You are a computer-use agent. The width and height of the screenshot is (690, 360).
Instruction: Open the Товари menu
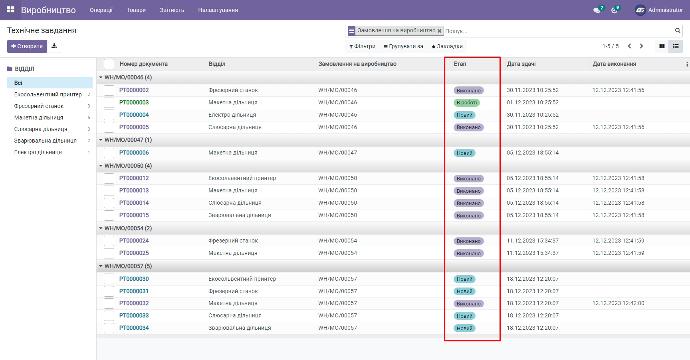[136, 10]
